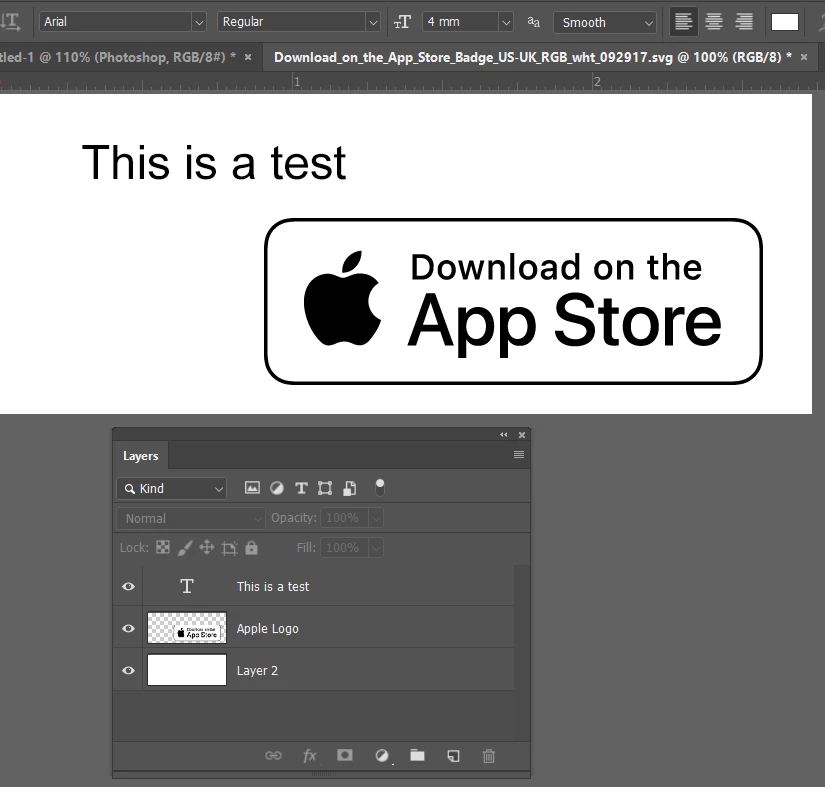Image resolution: width=825 pixels, height=787 pixels.
Task: Hide the Apple Logo layer
Action: 128,628
